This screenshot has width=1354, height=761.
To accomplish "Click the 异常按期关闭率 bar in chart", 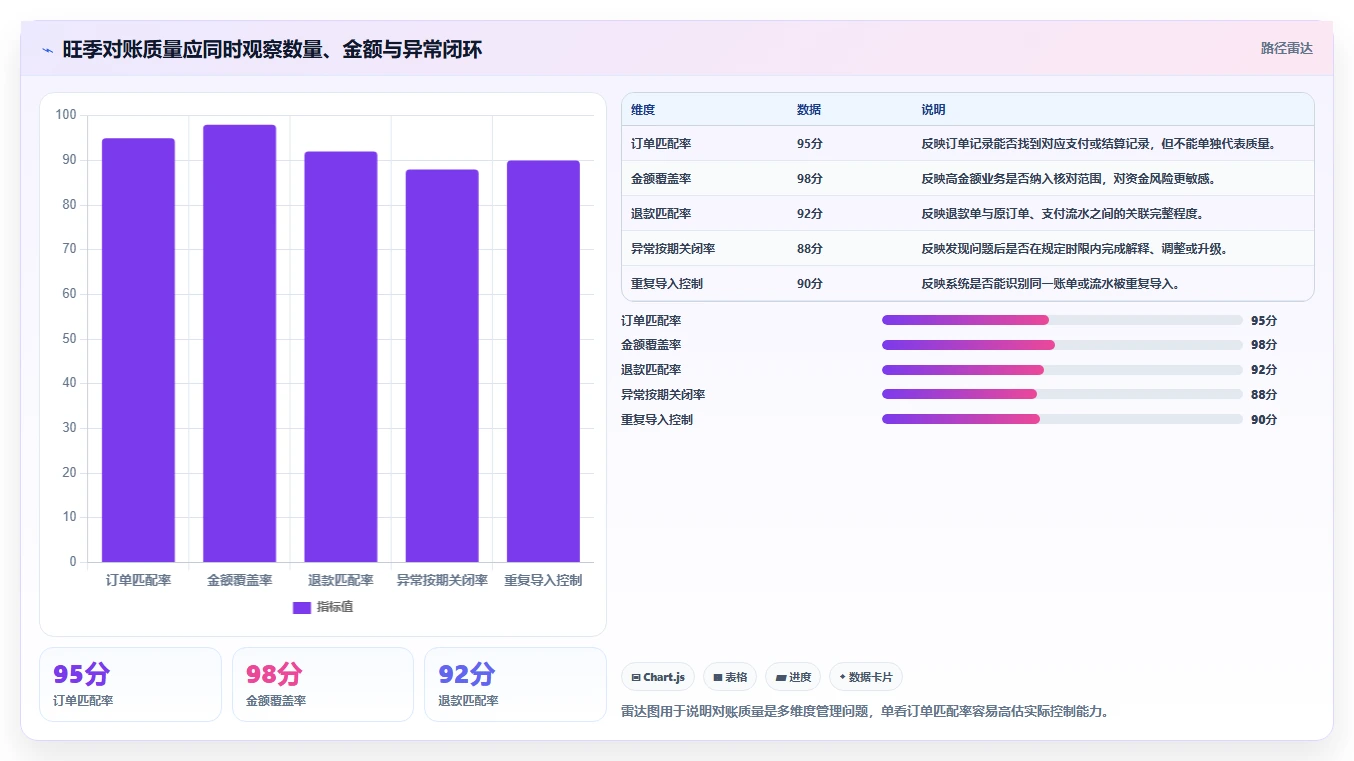I will [x=442, y=366].
